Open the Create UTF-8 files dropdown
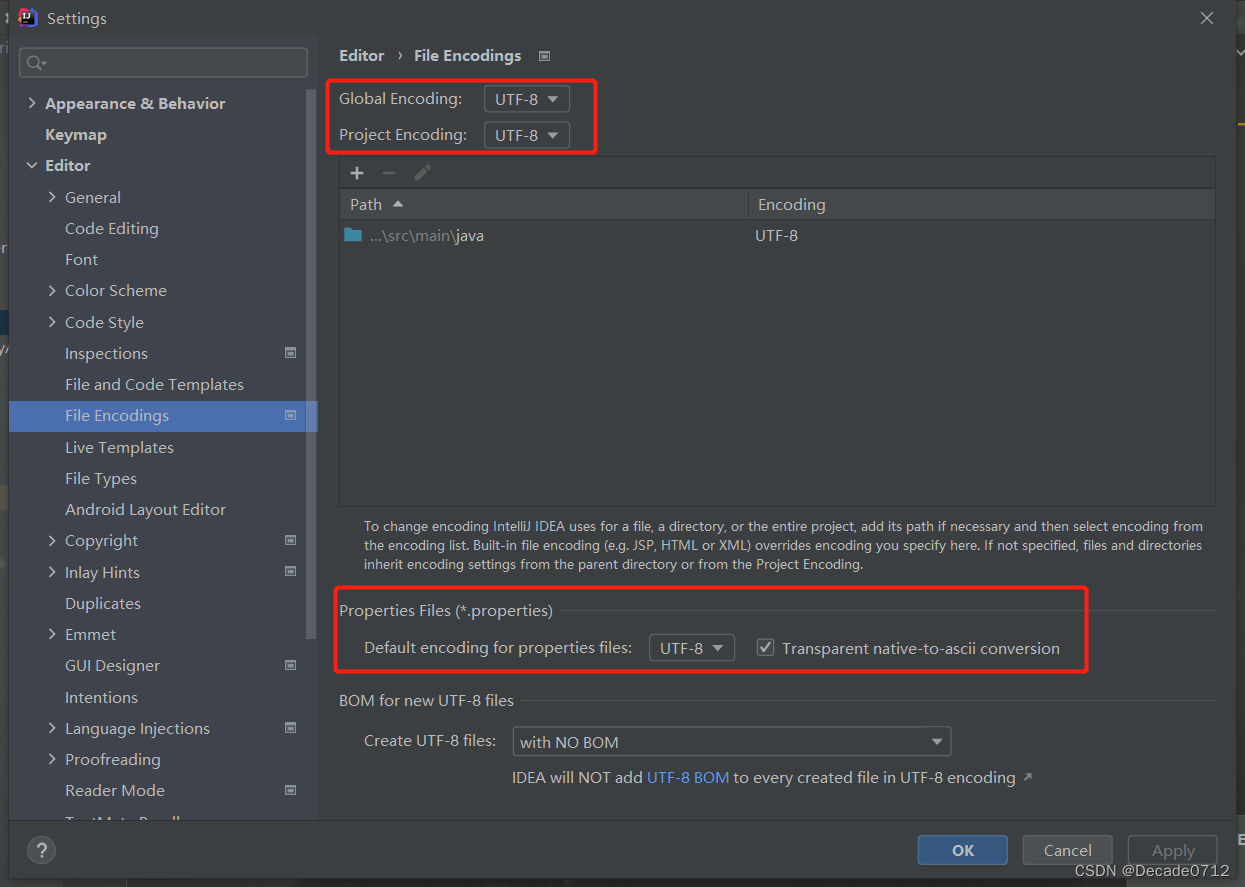This screenshot has width=1245, height=887. [x=731, y=742]
